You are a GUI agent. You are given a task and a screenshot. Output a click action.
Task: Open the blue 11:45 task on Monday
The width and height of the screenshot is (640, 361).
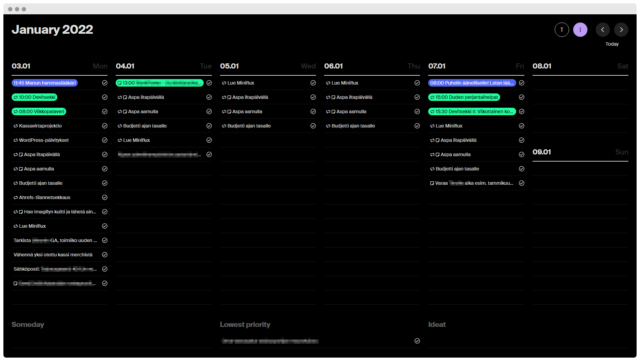point(44,83)
